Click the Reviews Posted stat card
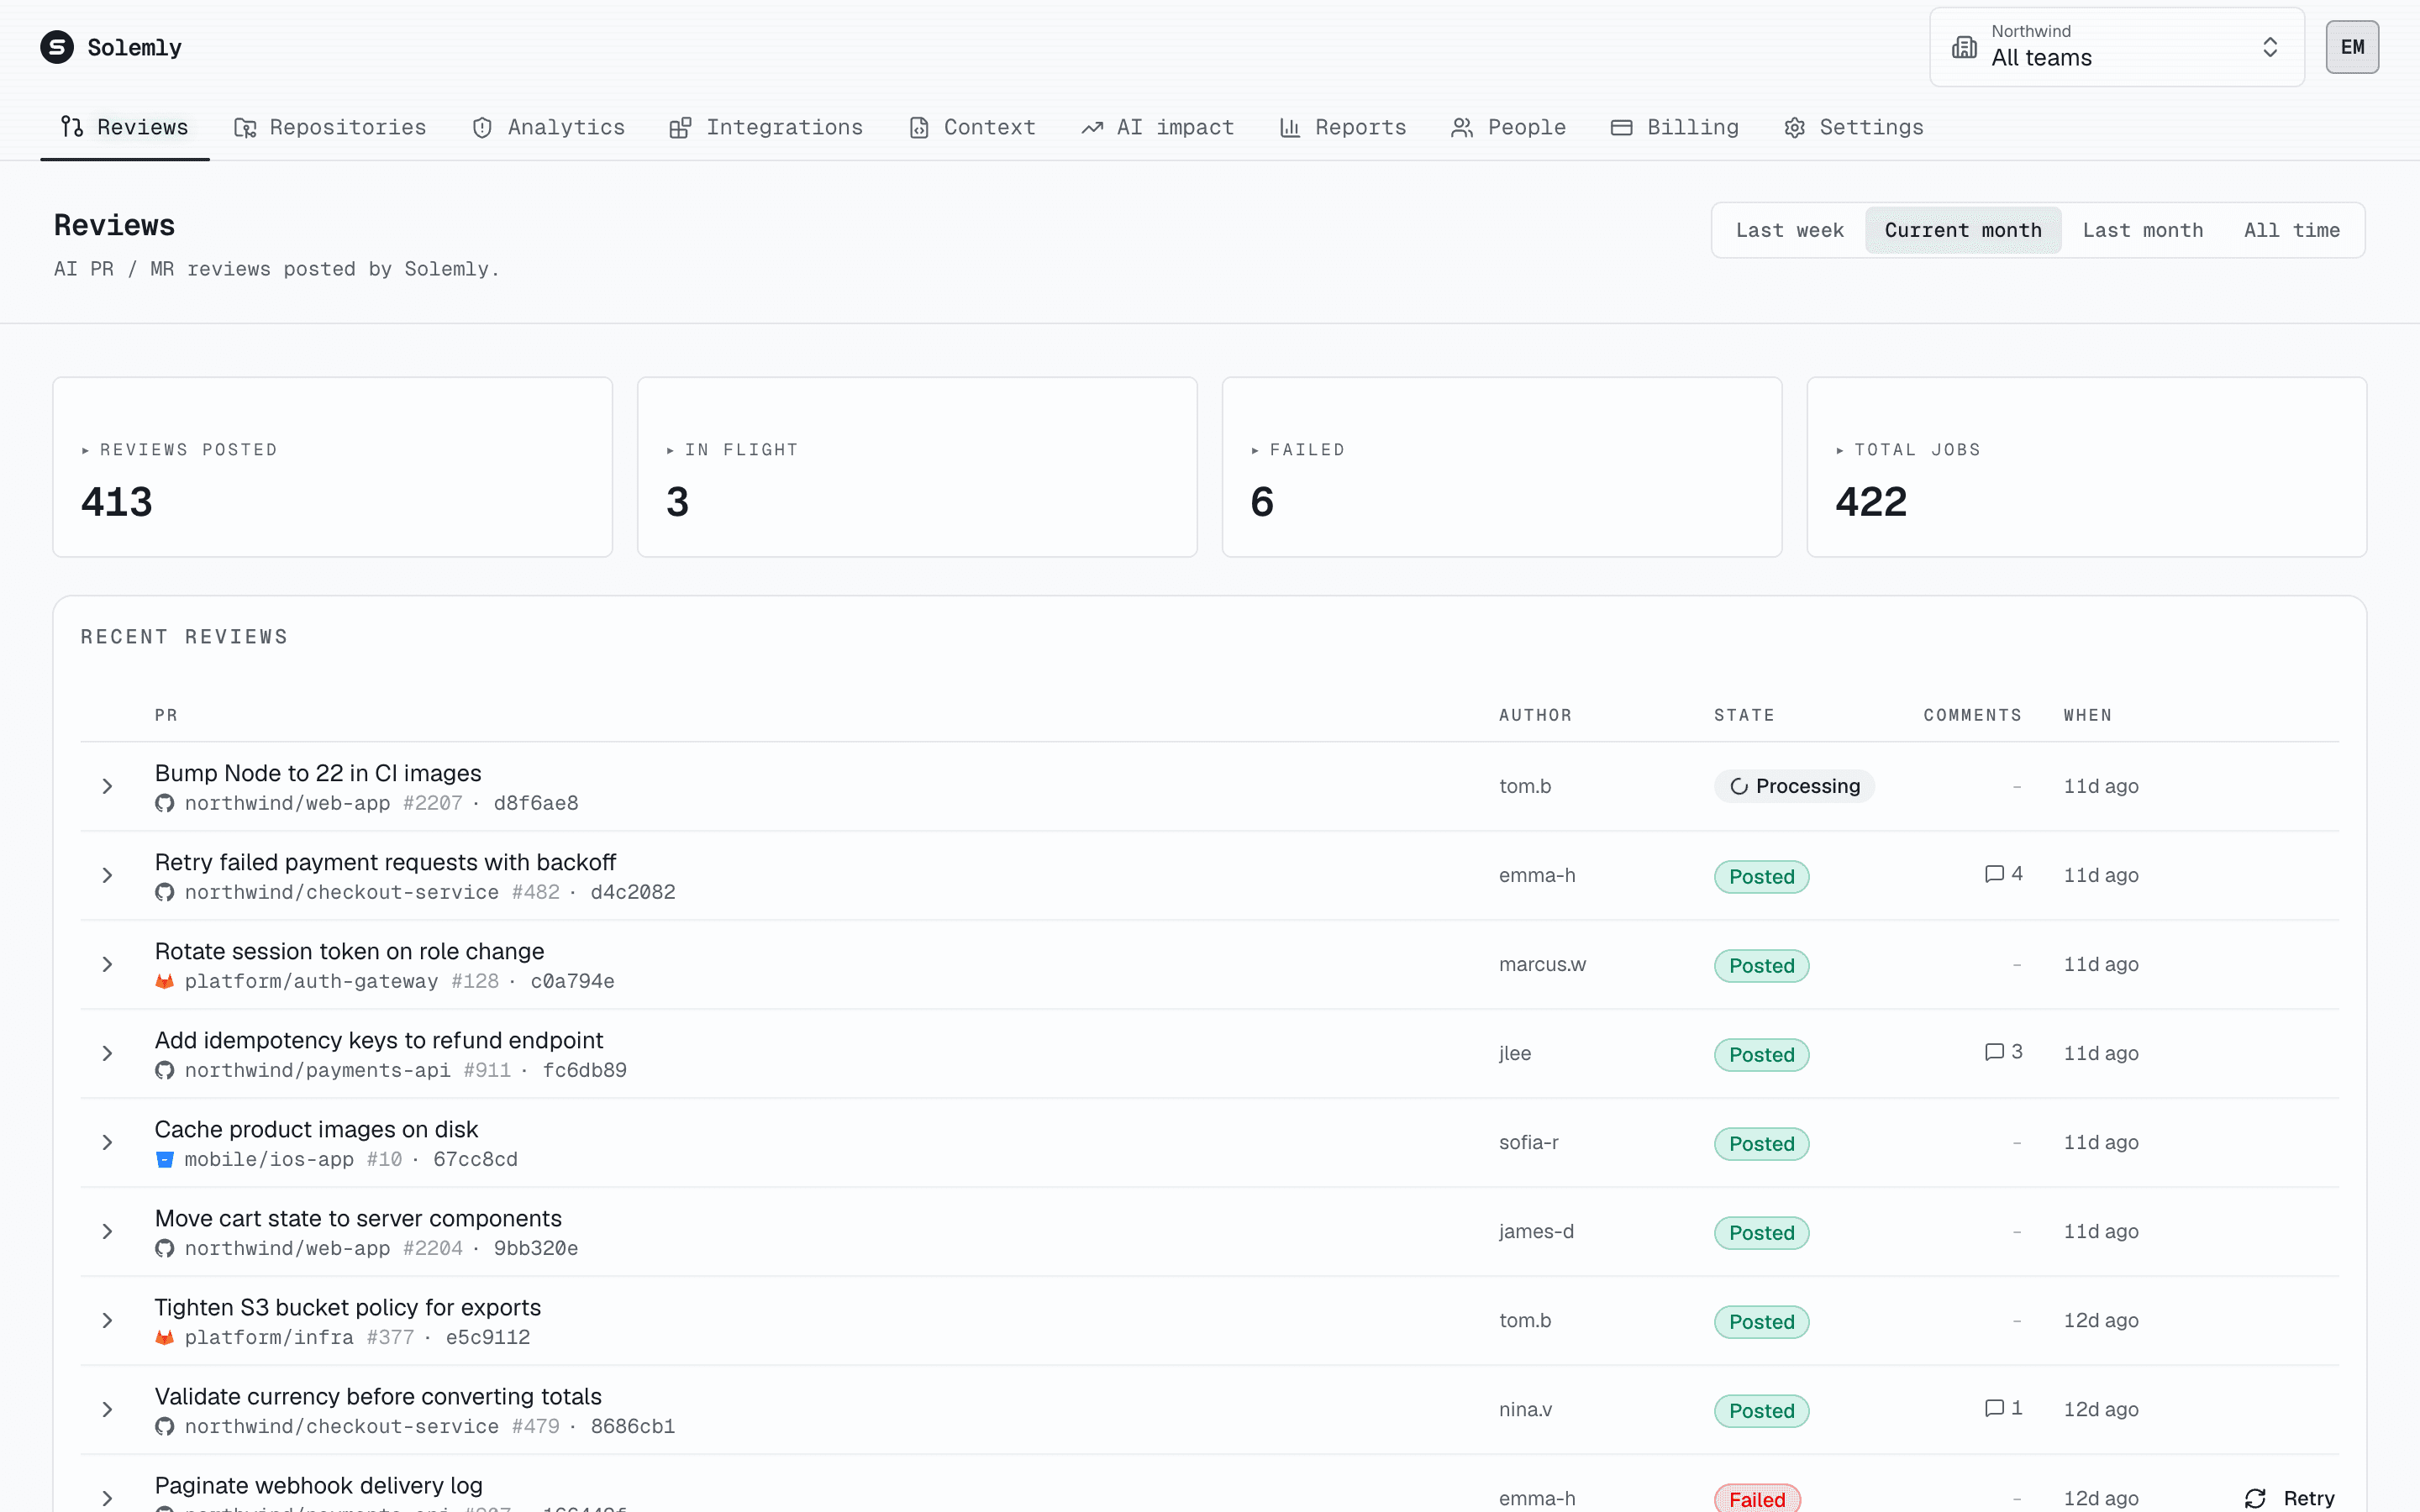Image resolution: width=2420 pixels, height=1512 pixels. pyautogui.click(x=333, y=467)
